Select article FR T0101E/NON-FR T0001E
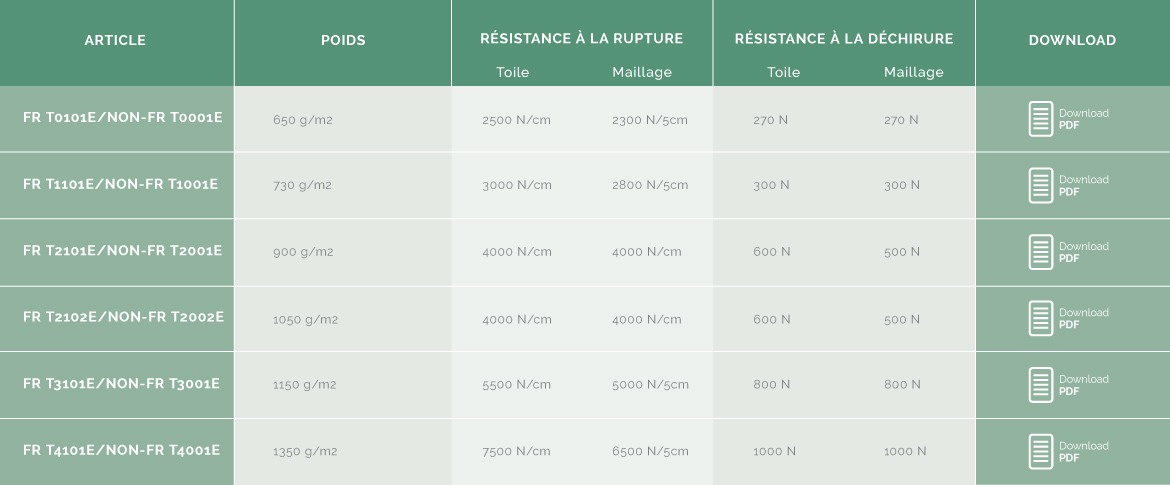This screenshot has width=1170, height=485. click(122, 117)
